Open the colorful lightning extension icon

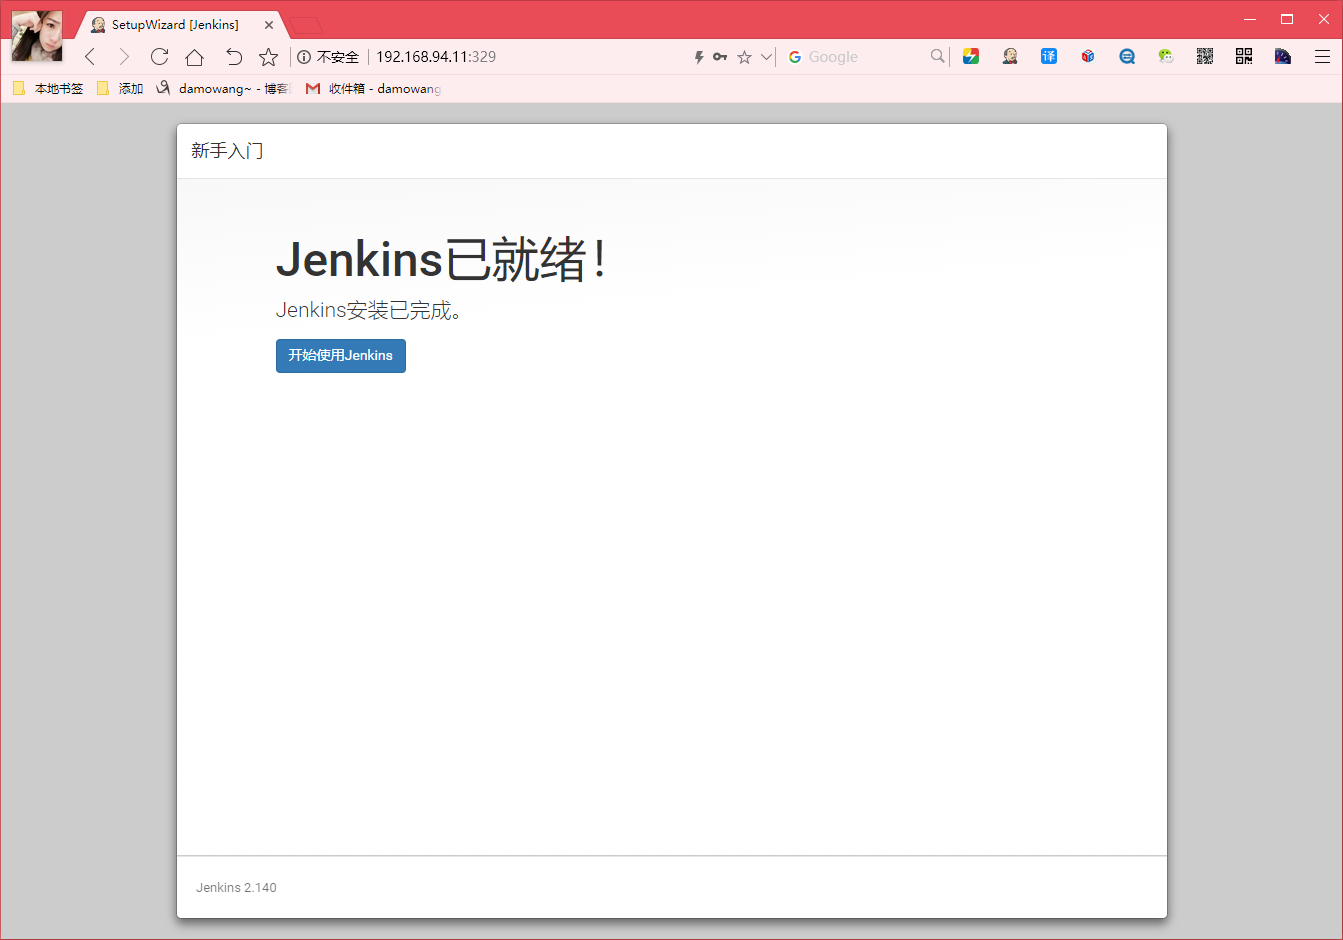(971, 56)
